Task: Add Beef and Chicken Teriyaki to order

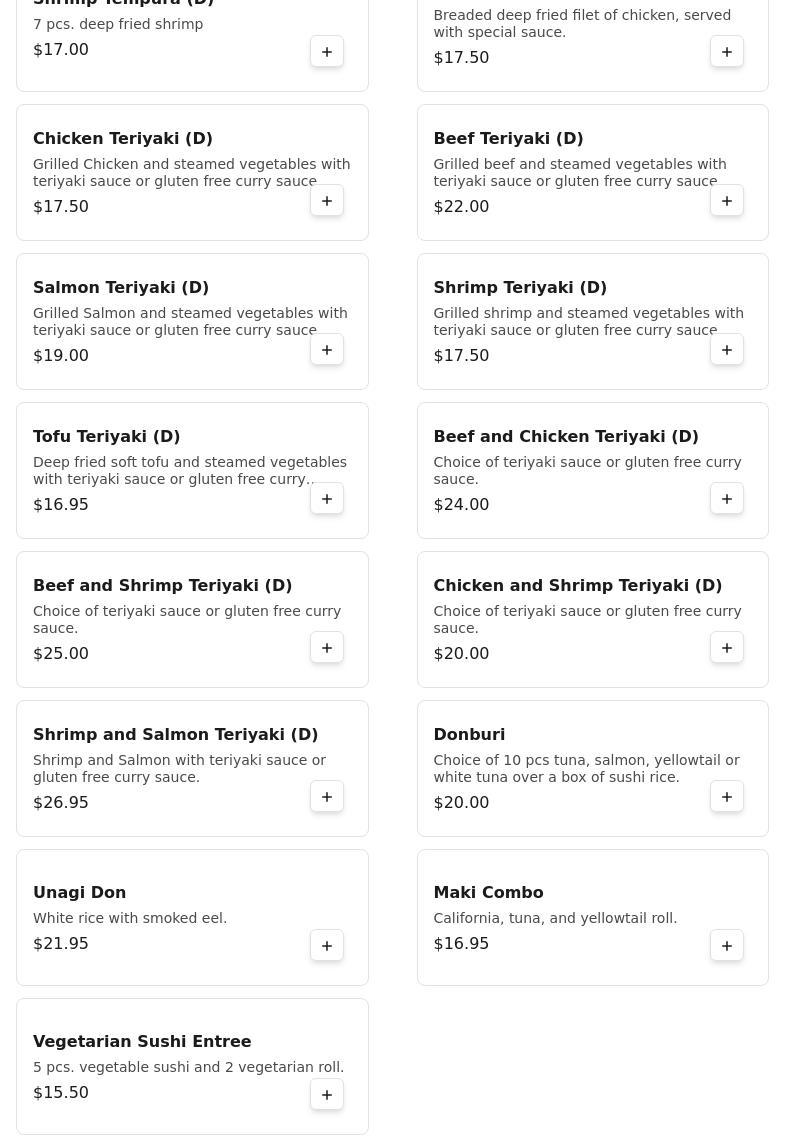Action: pos(727,499)
